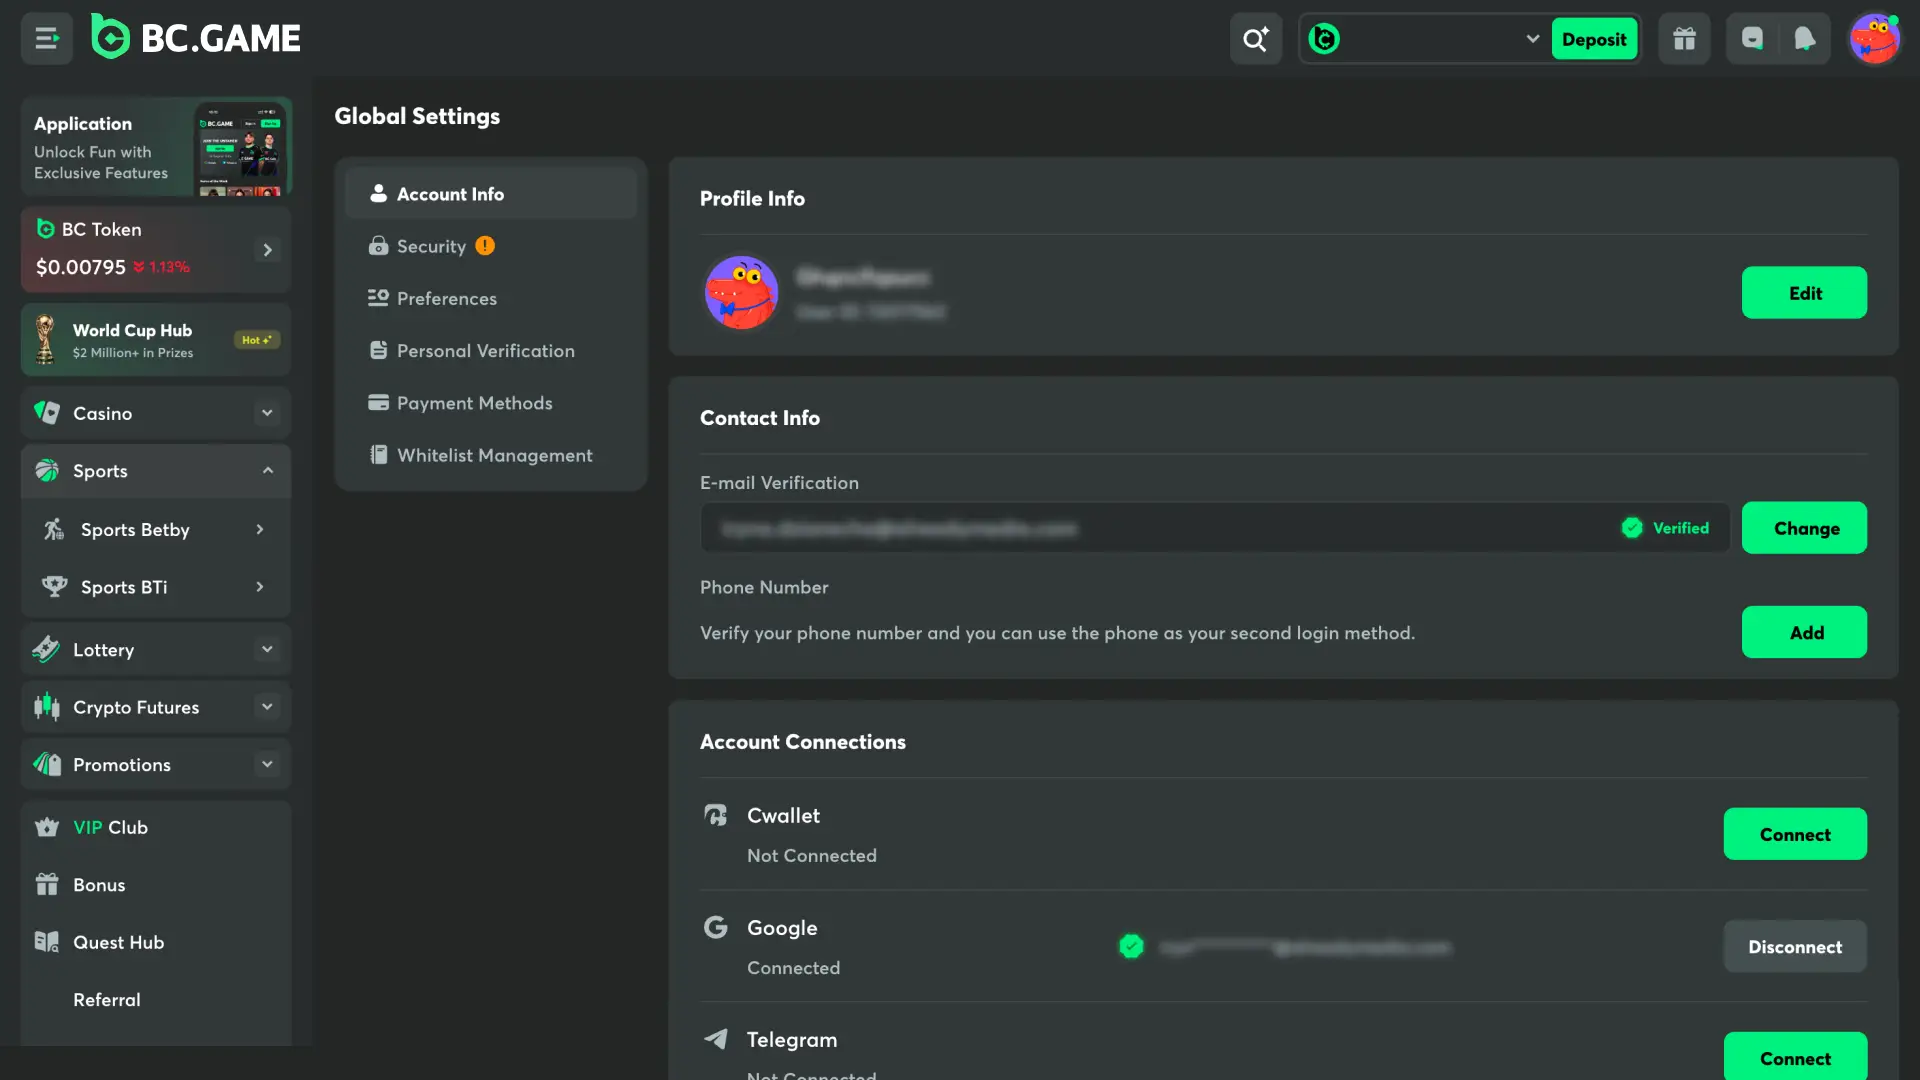Screen dimensions: 1920x1080
Task: Open the Personal Verification tab
Action: 491,351
